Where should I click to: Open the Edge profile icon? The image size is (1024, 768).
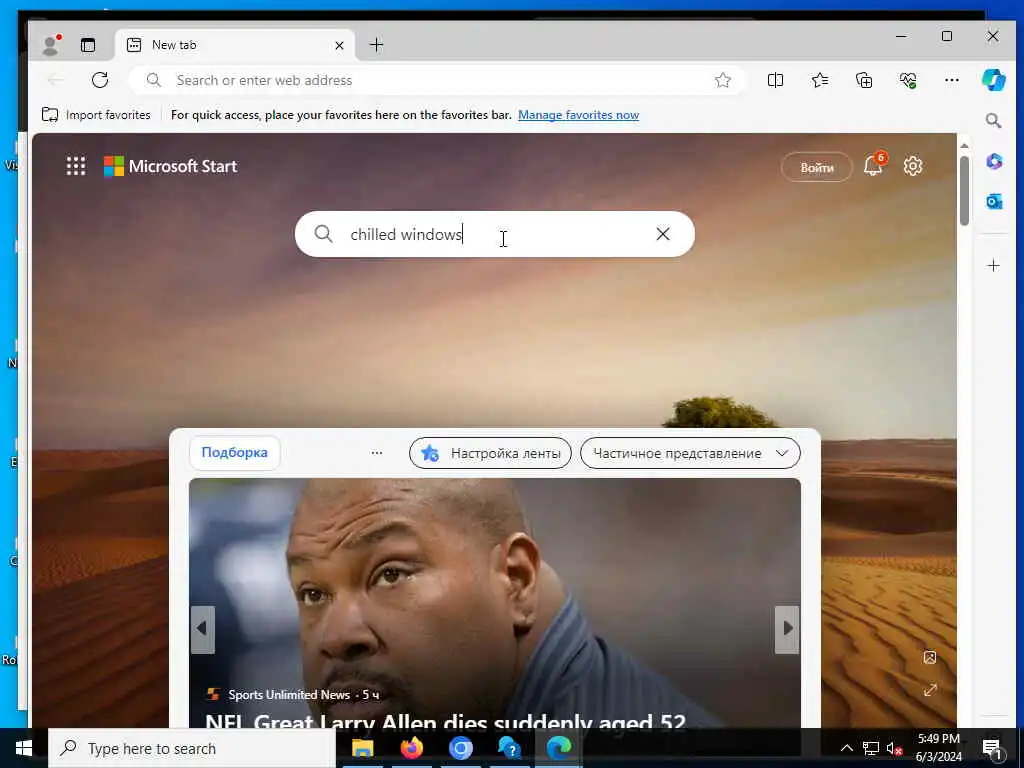click(50, 44)
